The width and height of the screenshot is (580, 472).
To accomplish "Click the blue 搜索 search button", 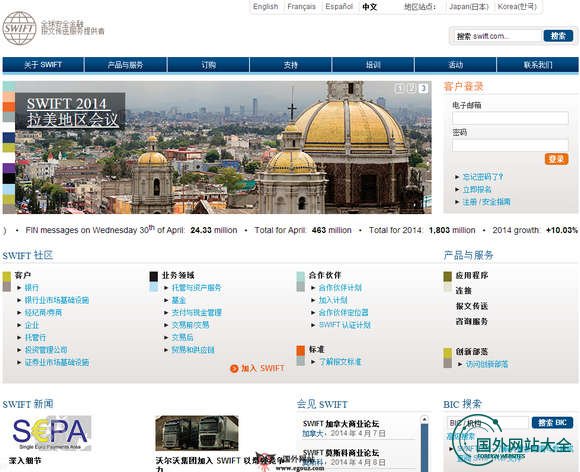I will [558, 36].
